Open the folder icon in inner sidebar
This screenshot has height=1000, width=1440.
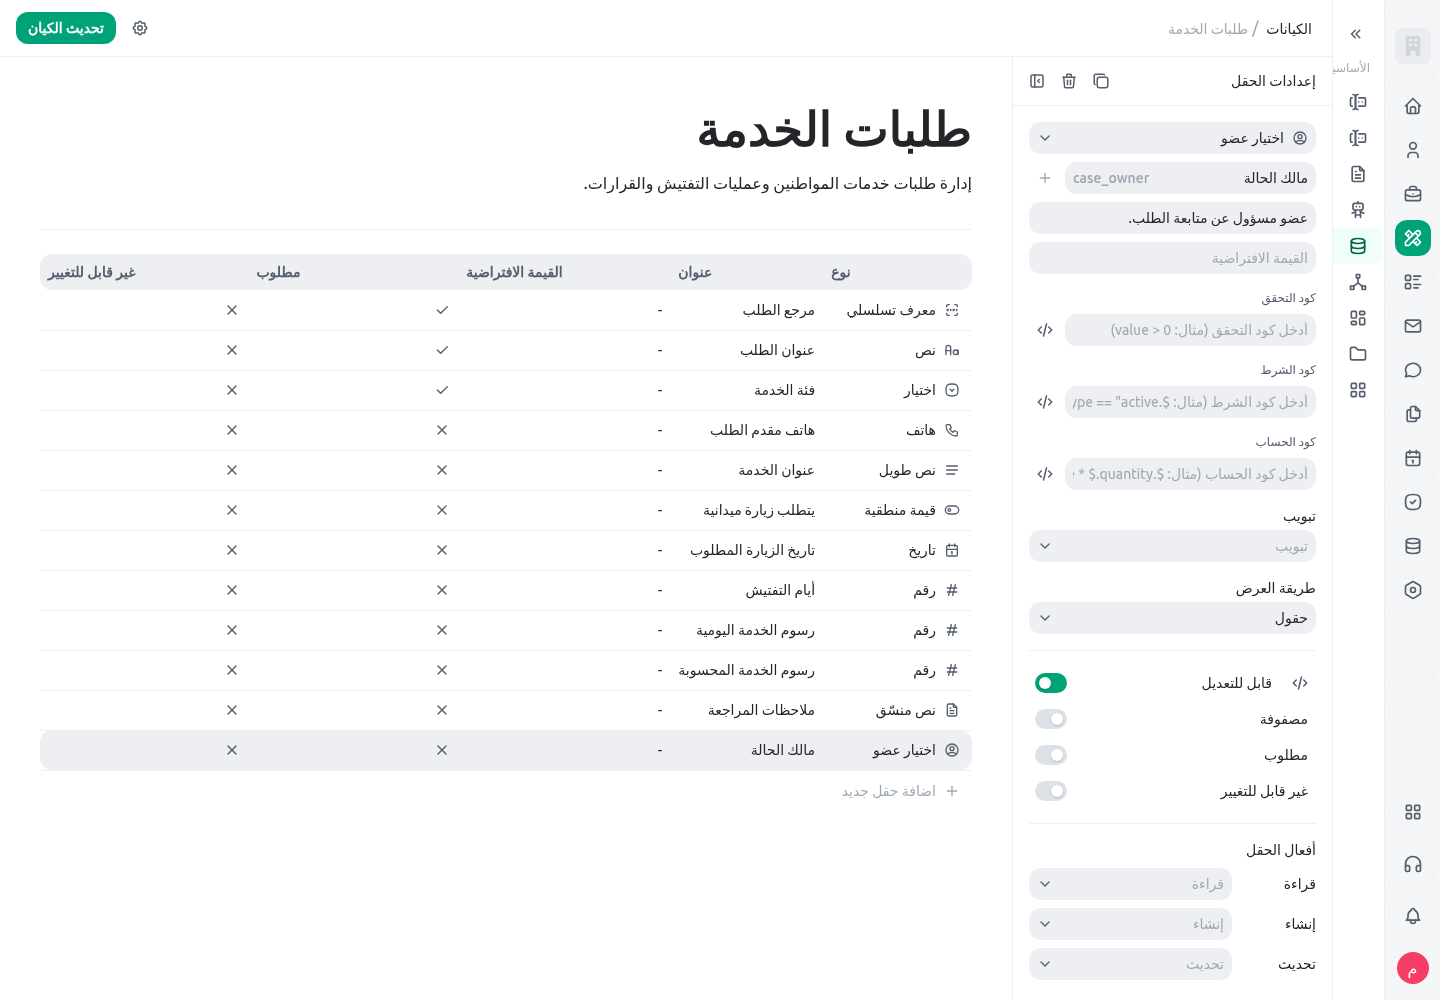(x=1358, y=354)
